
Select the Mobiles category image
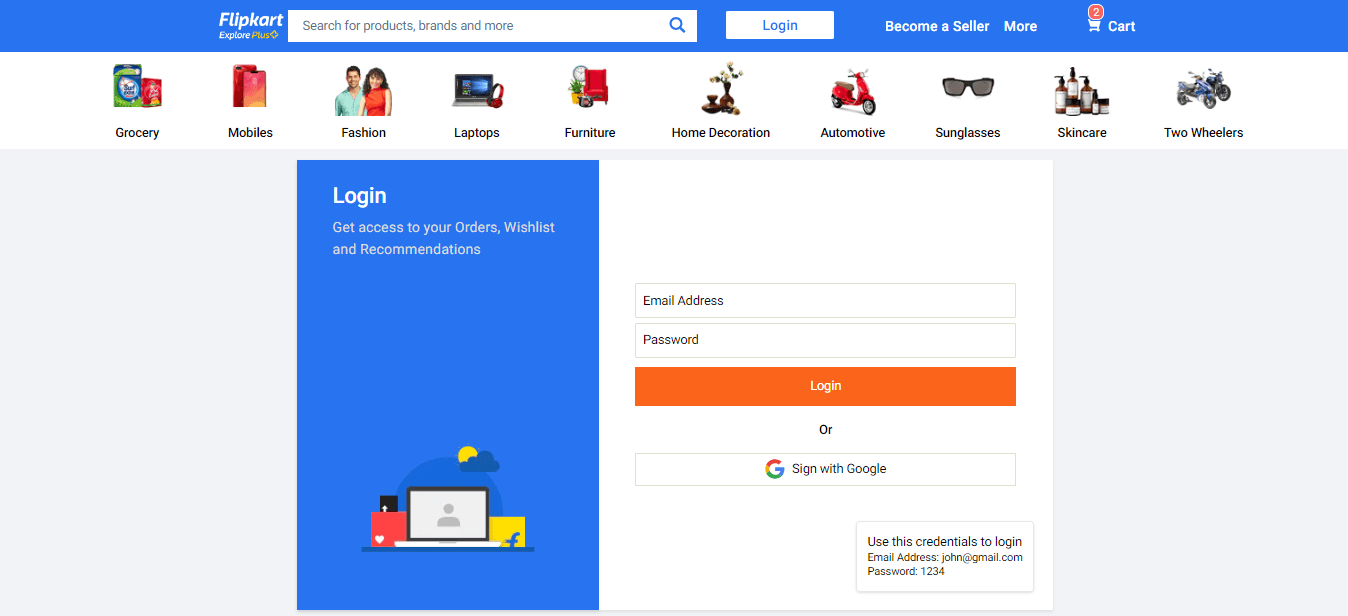point(250,87)
